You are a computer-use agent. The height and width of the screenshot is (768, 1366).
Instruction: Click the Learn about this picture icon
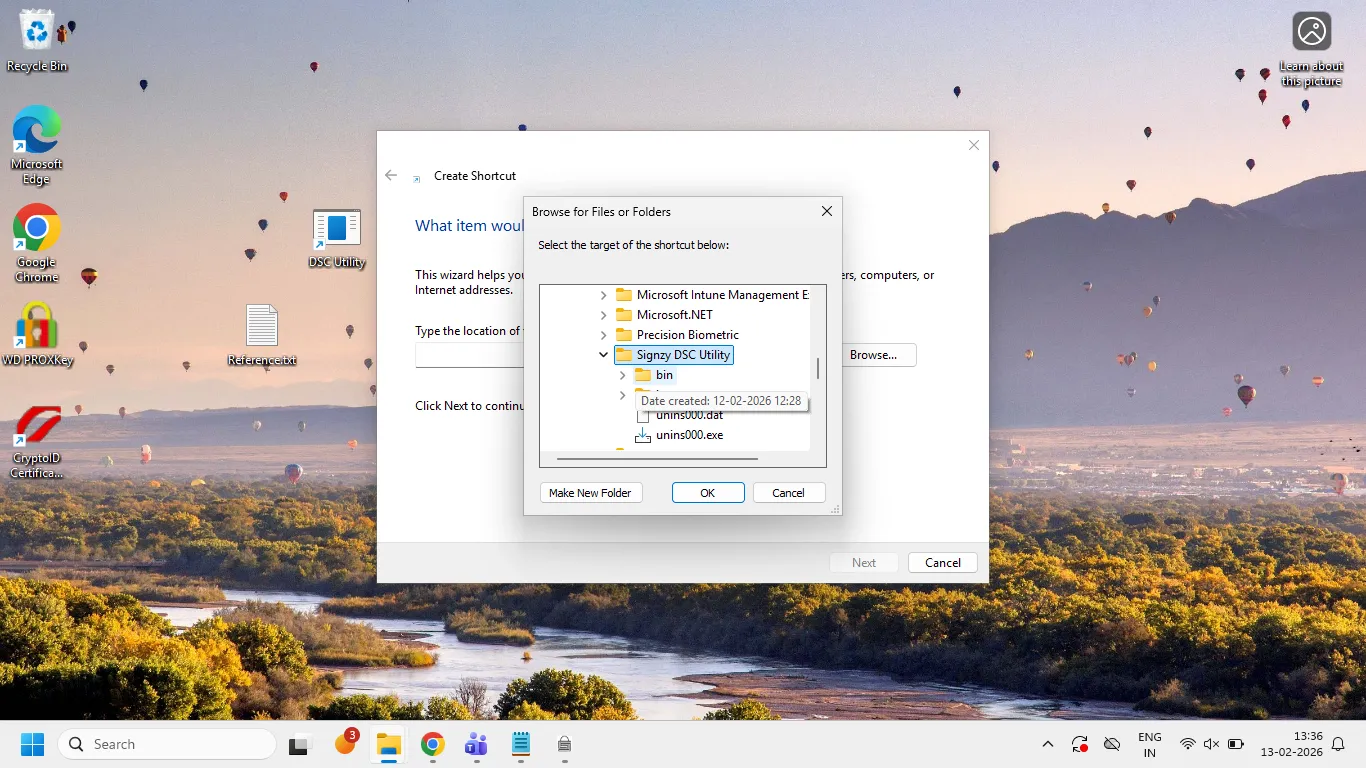click(1311, 50)
